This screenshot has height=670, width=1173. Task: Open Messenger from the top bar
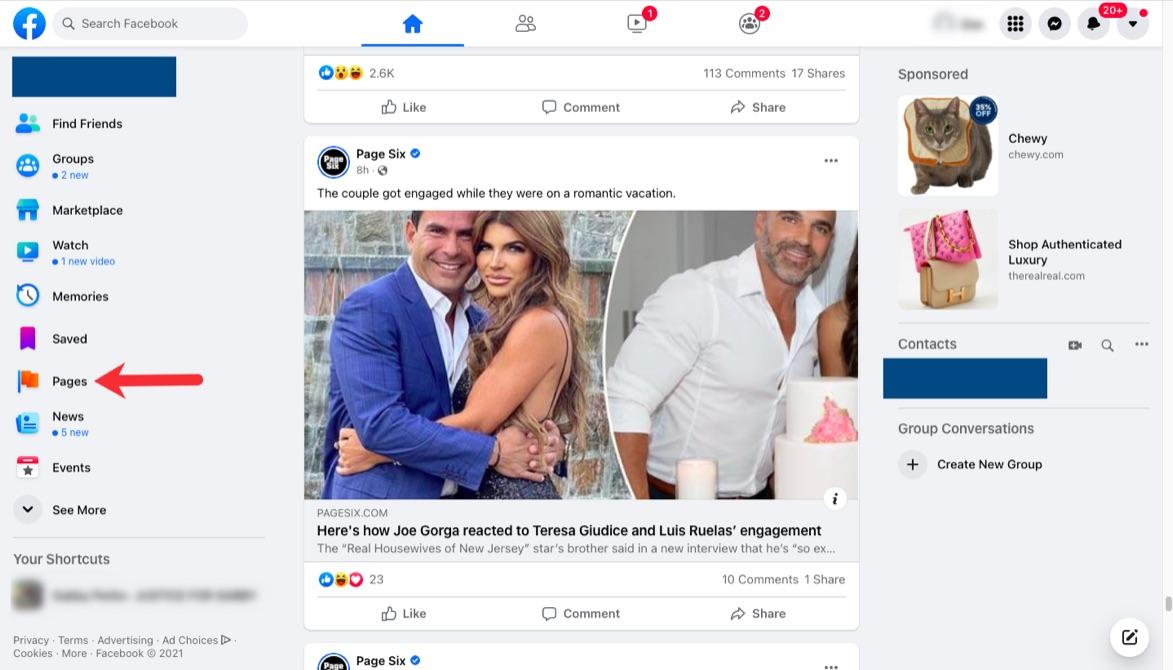(x=1054, y=24)
